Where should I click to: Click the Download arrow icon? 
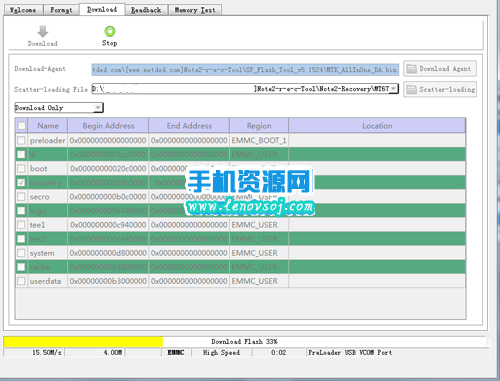(43, 32)
